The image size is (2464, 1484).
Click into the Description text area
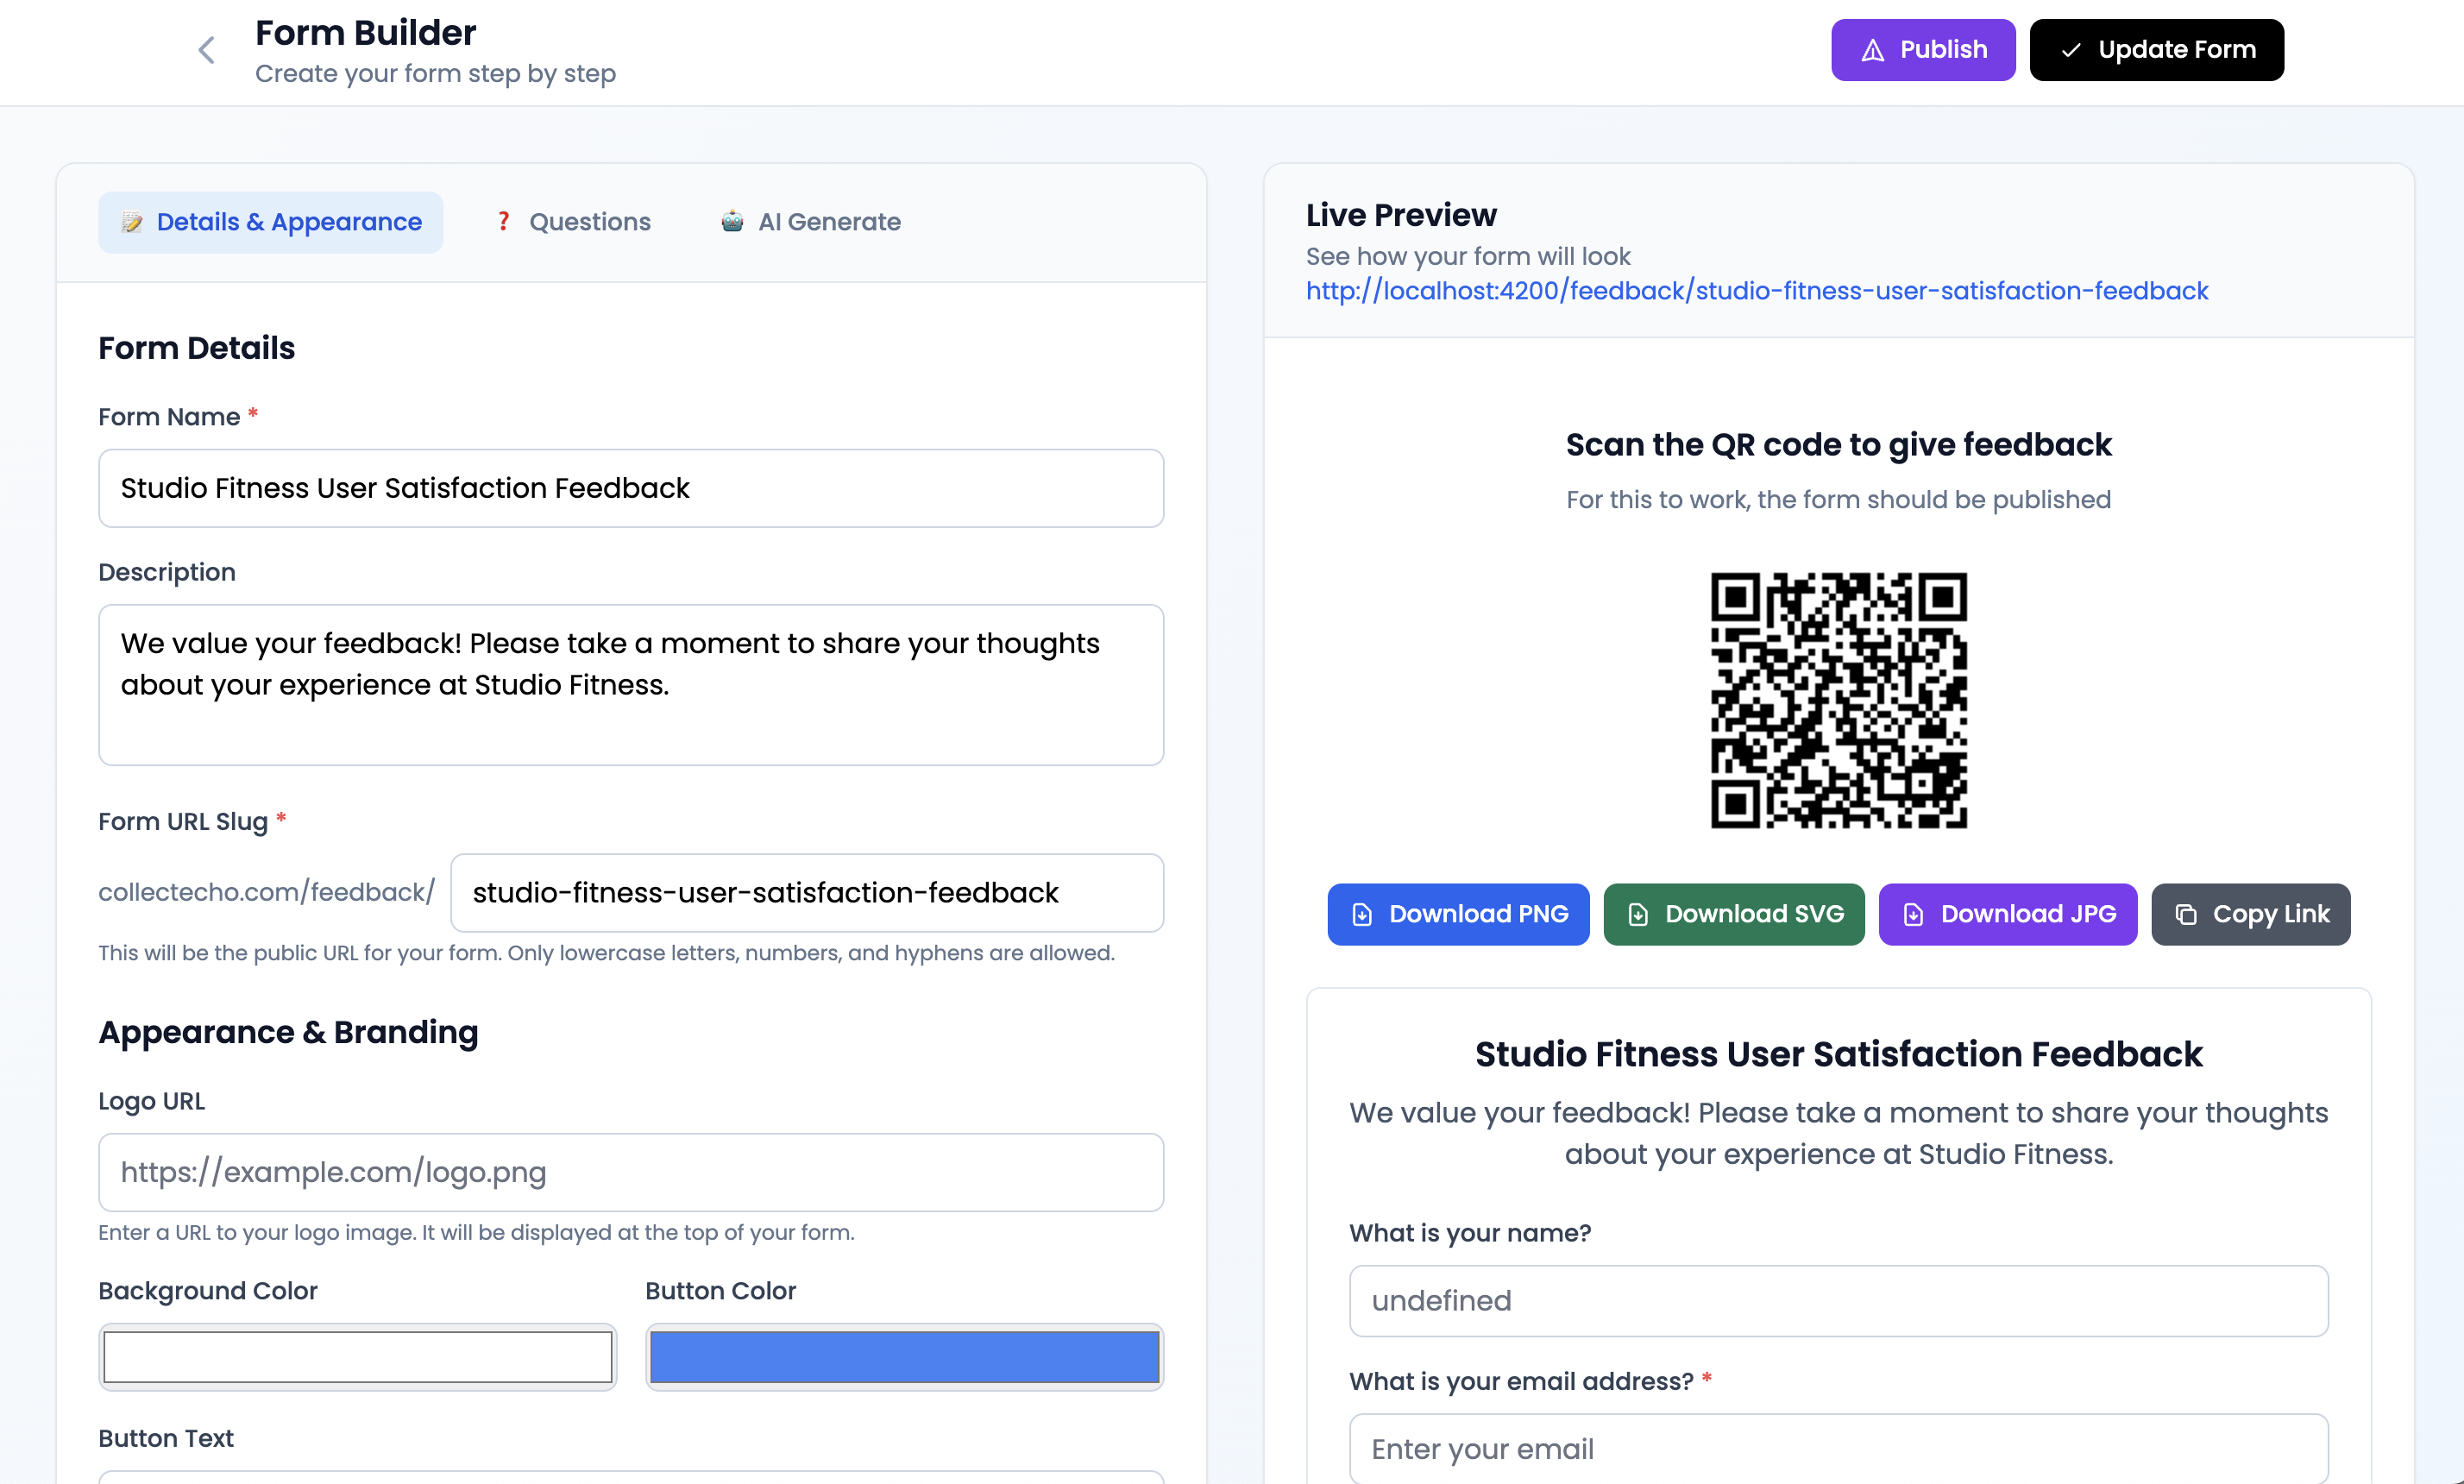(631, 685)
